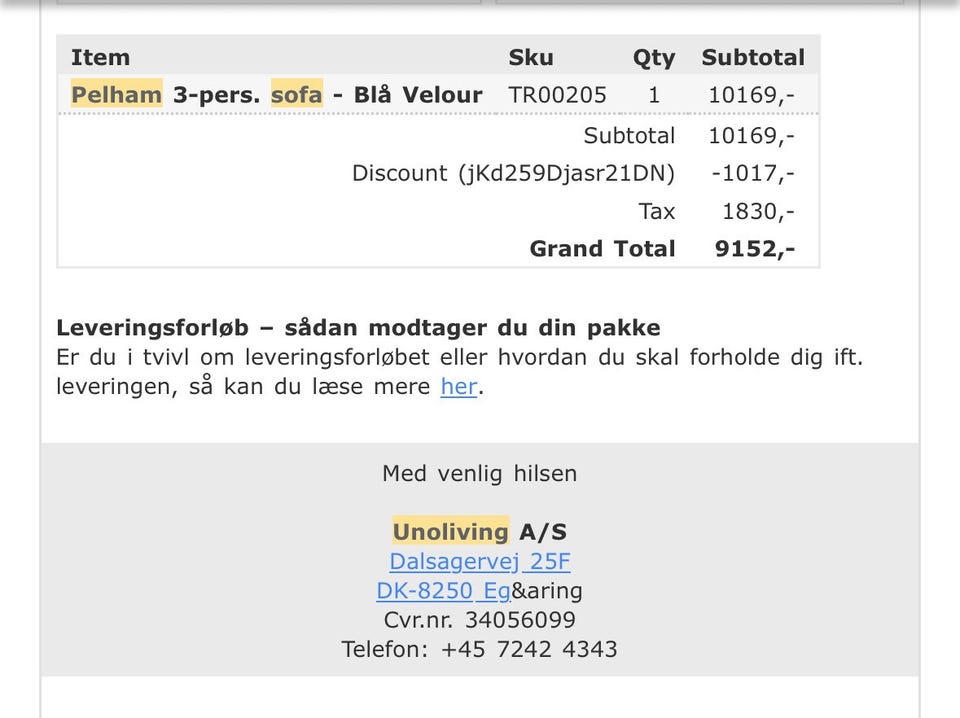Click the DK-8250 Eg postal code link

tap(443, 591)
